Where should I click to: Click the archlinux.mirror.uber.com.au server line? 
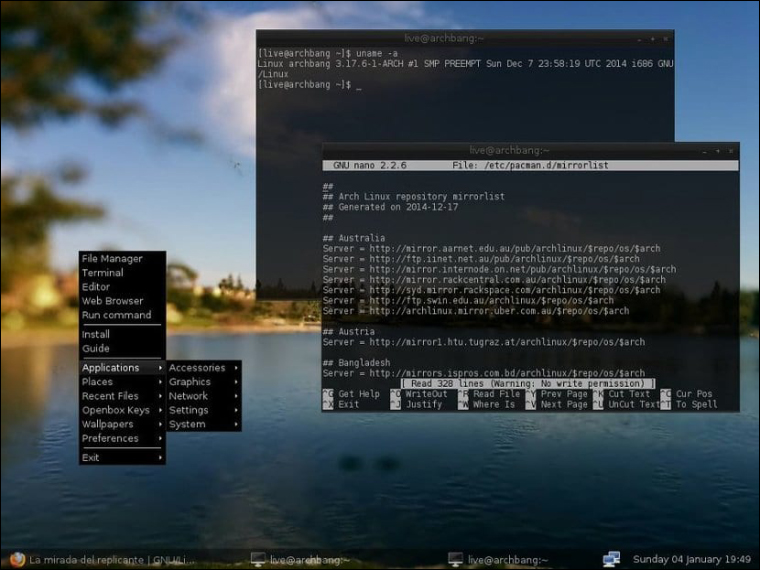click(x=476, y=311)
